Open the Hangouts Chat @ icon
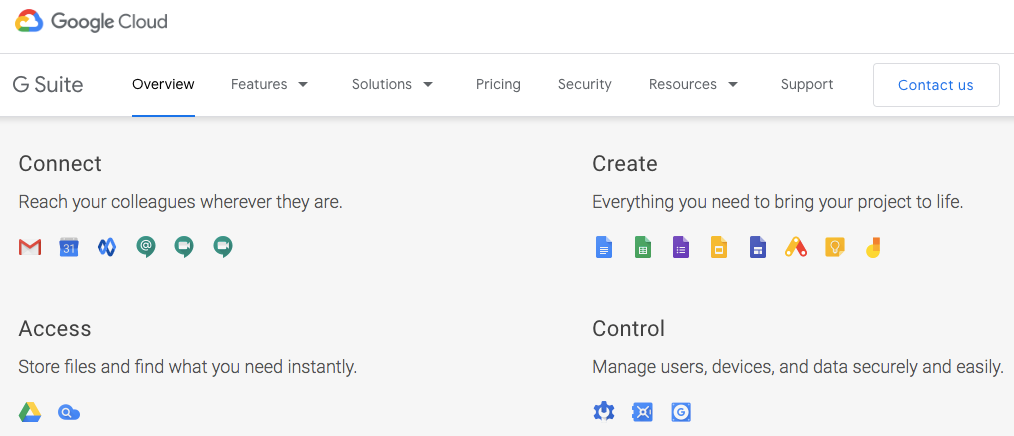The image size is (1014, 436). pyautogui.click(x=146, y=247)
